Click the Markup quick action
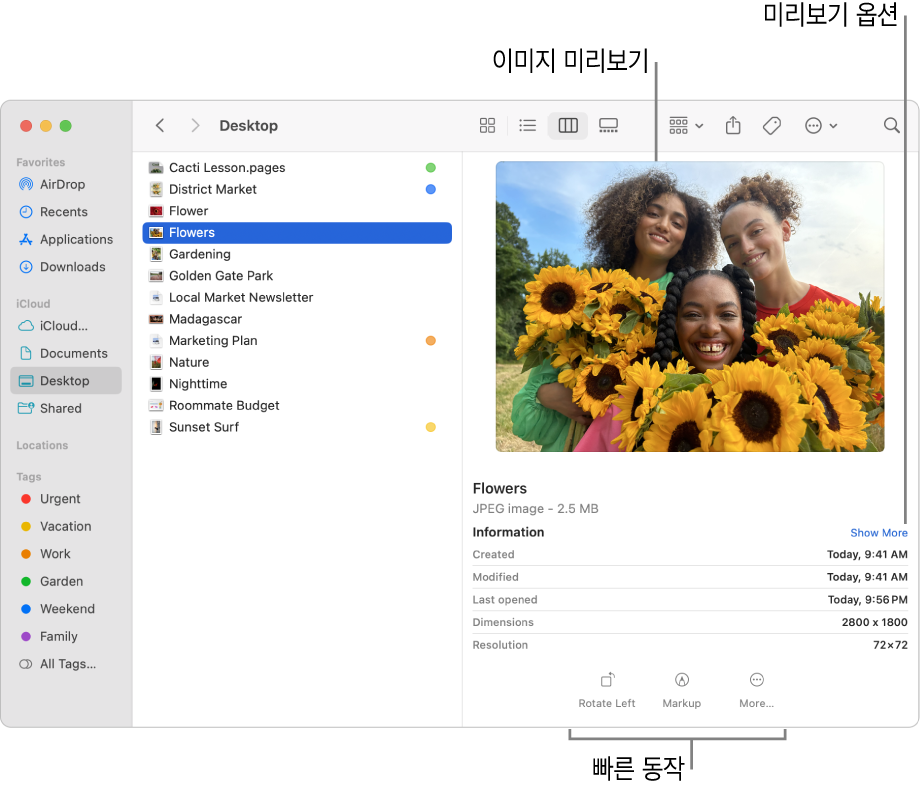Screen dimensions: 923x790 [682, 691]
